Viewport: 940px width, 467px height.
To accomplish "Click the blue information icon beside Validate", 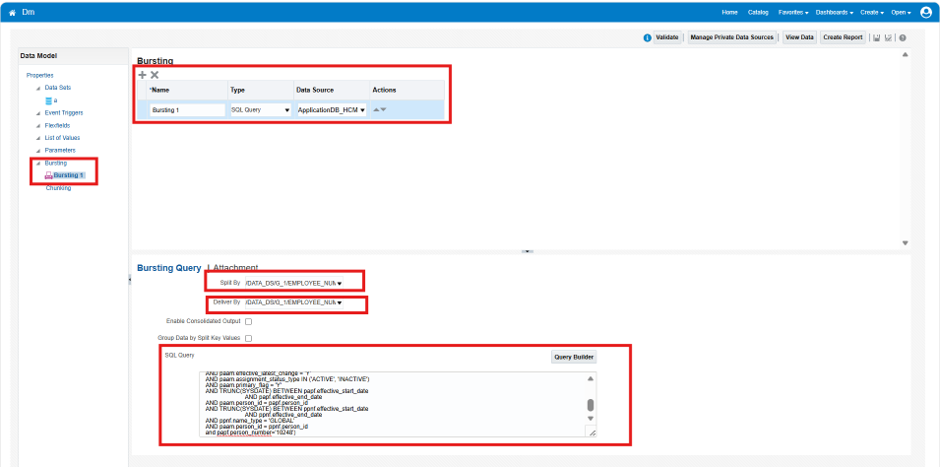I will coord(647,38).
